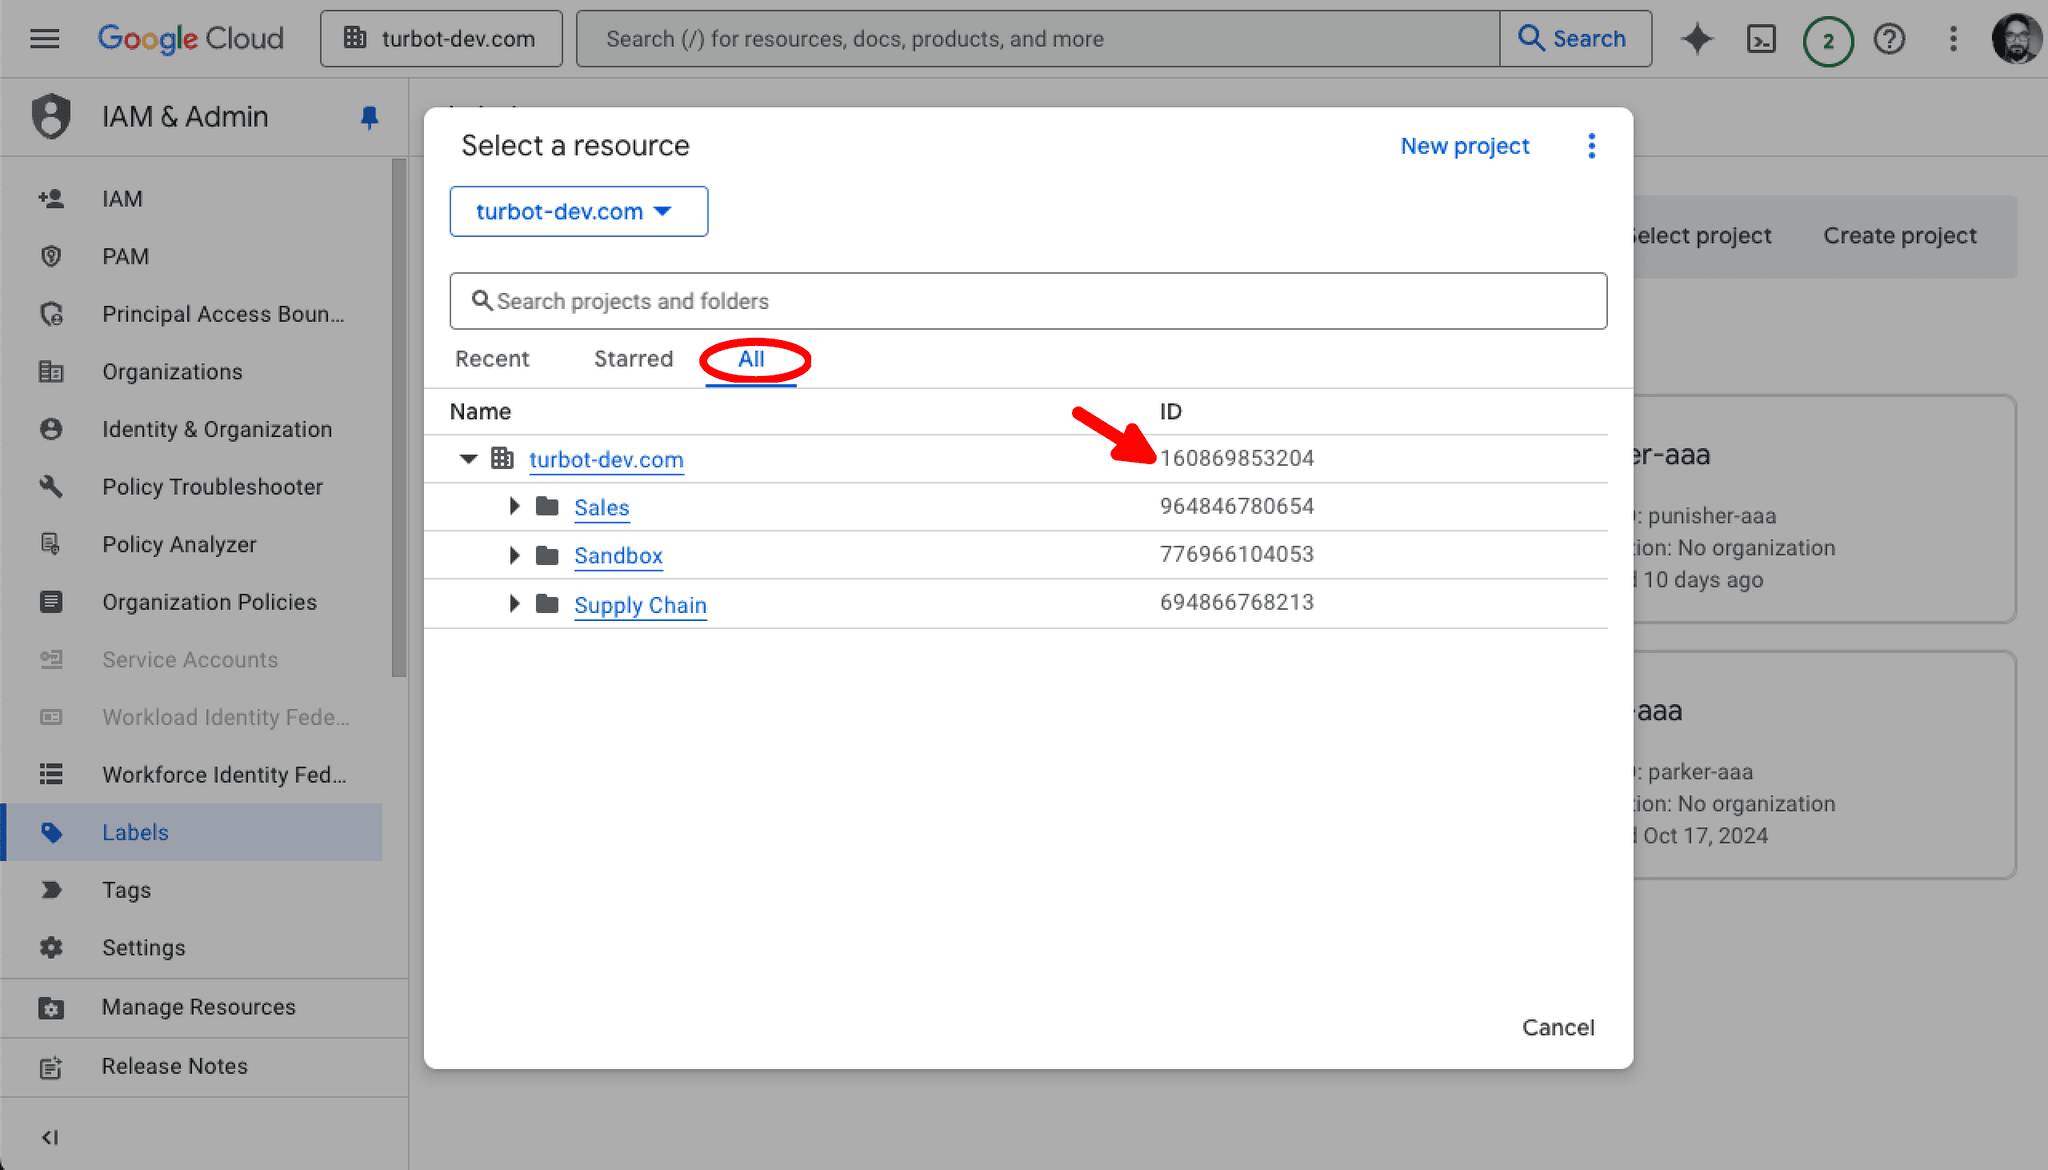Open top bar three-dot settings menu
The width and height of the screenshot is (2048, 1170).
(x=1953, y=39)
